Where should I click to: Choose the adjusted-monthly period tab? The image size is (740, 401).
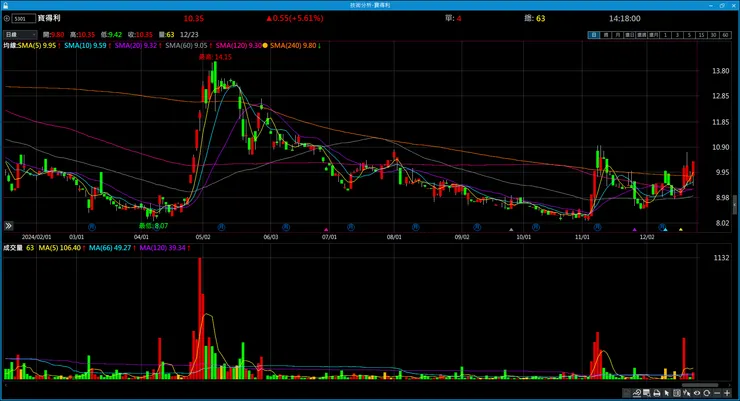click(653, 35)
